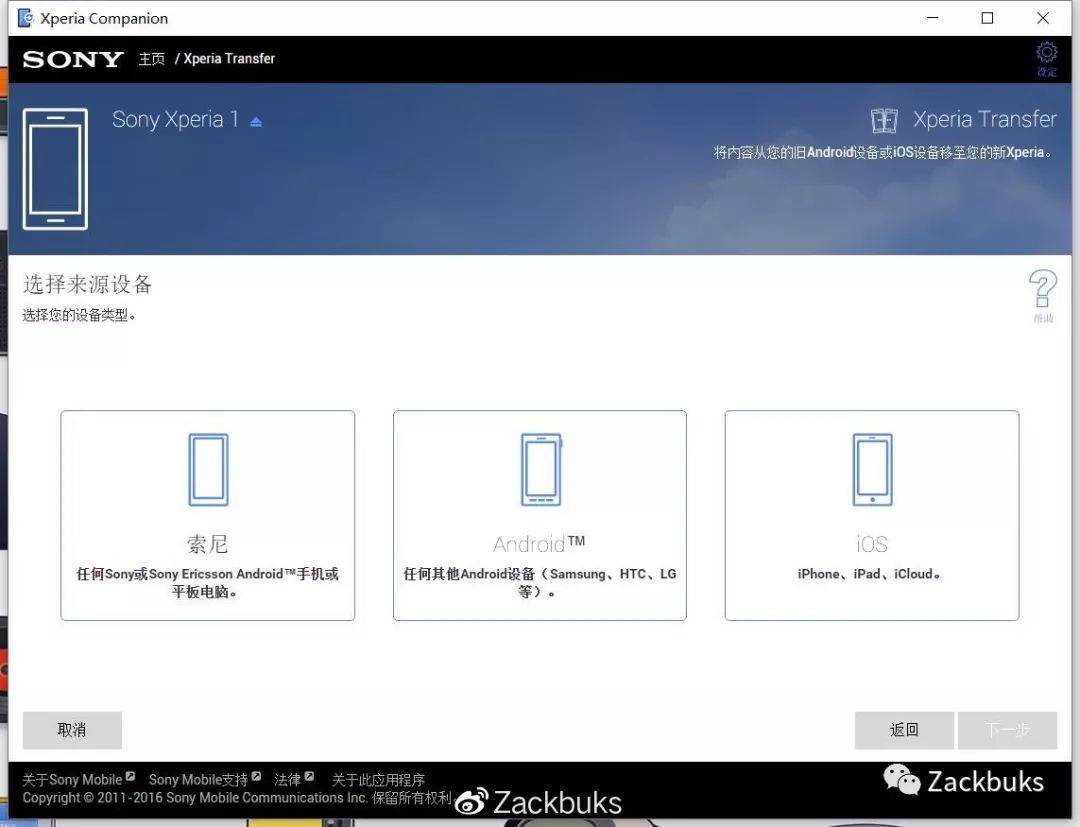Close the Xperia Companion window
The image size is (1080, 827).
(1043, 18)
